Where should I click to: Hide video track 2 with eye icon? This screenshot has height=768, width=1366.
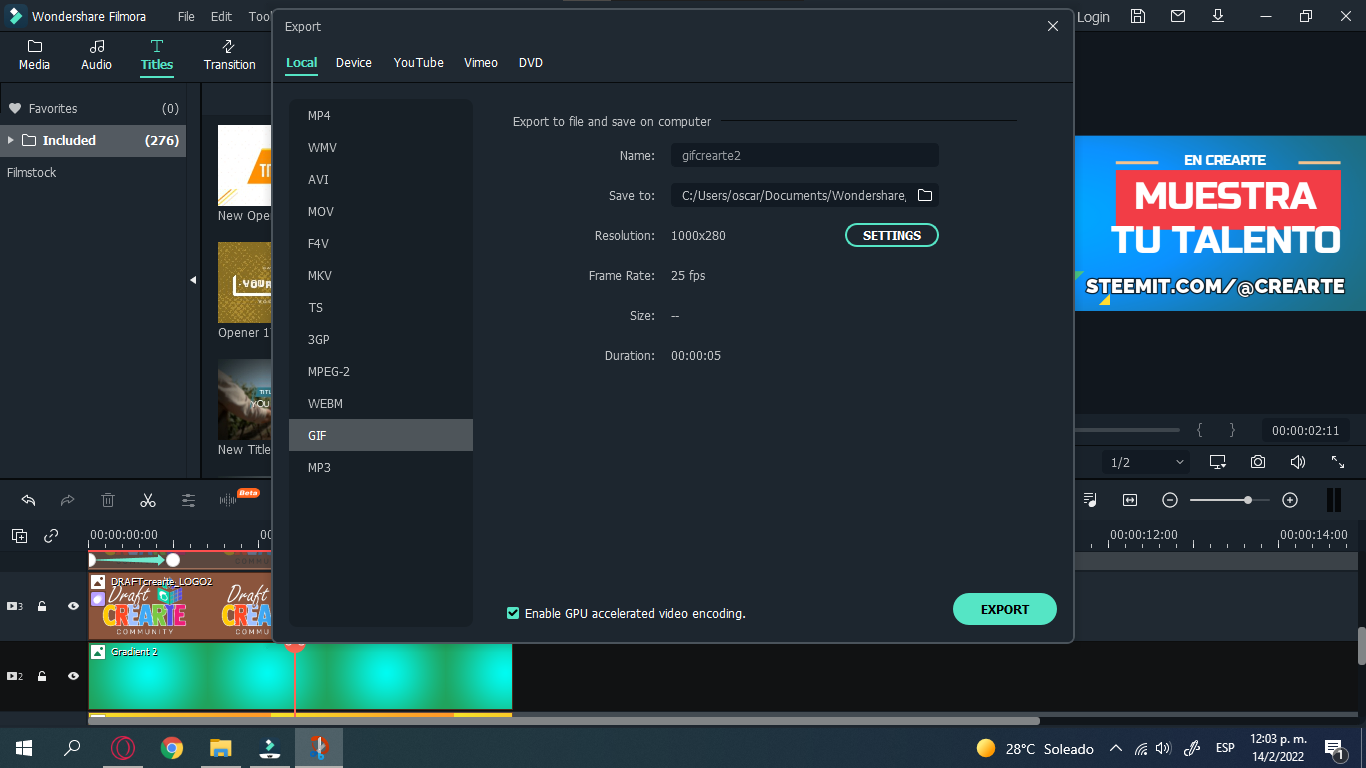[x=73, y=676]
